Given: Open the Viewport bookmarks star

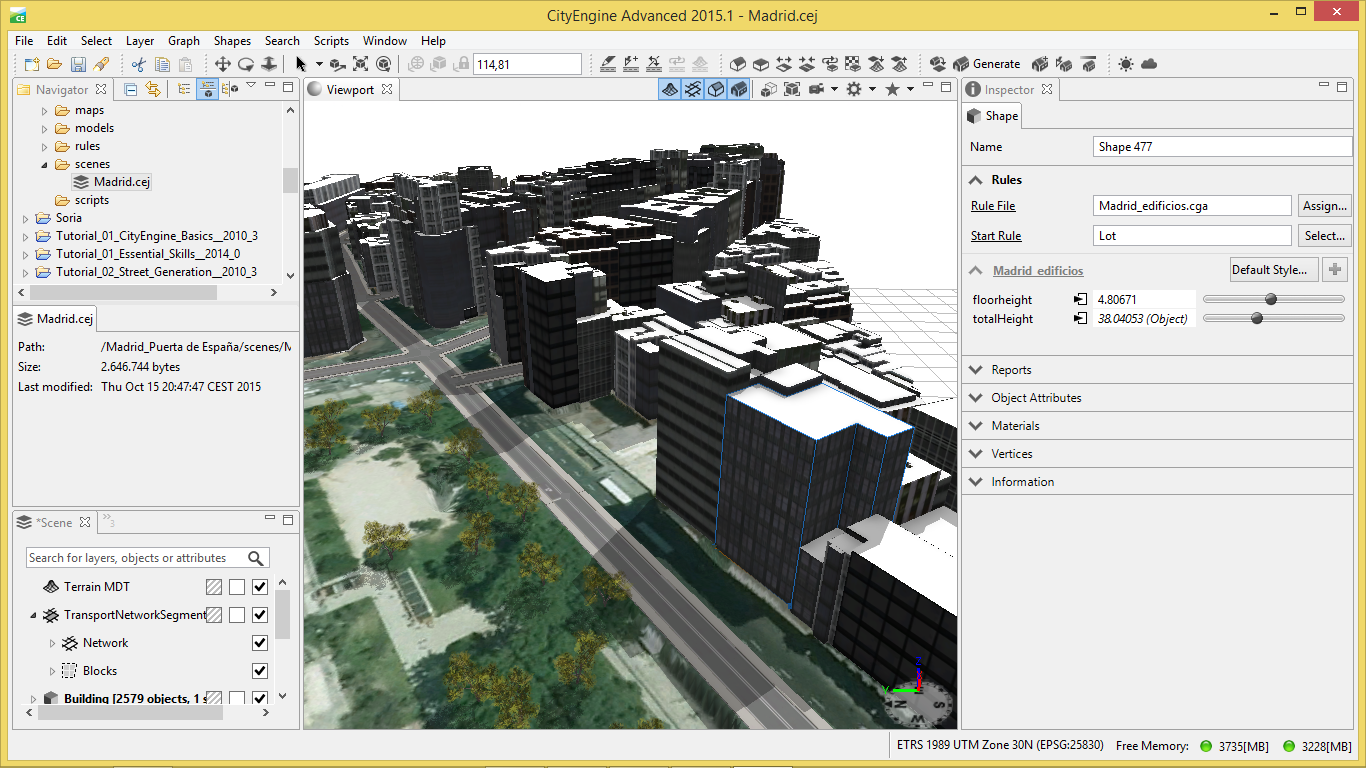Looking at the screenshot, I should point(892,89).
